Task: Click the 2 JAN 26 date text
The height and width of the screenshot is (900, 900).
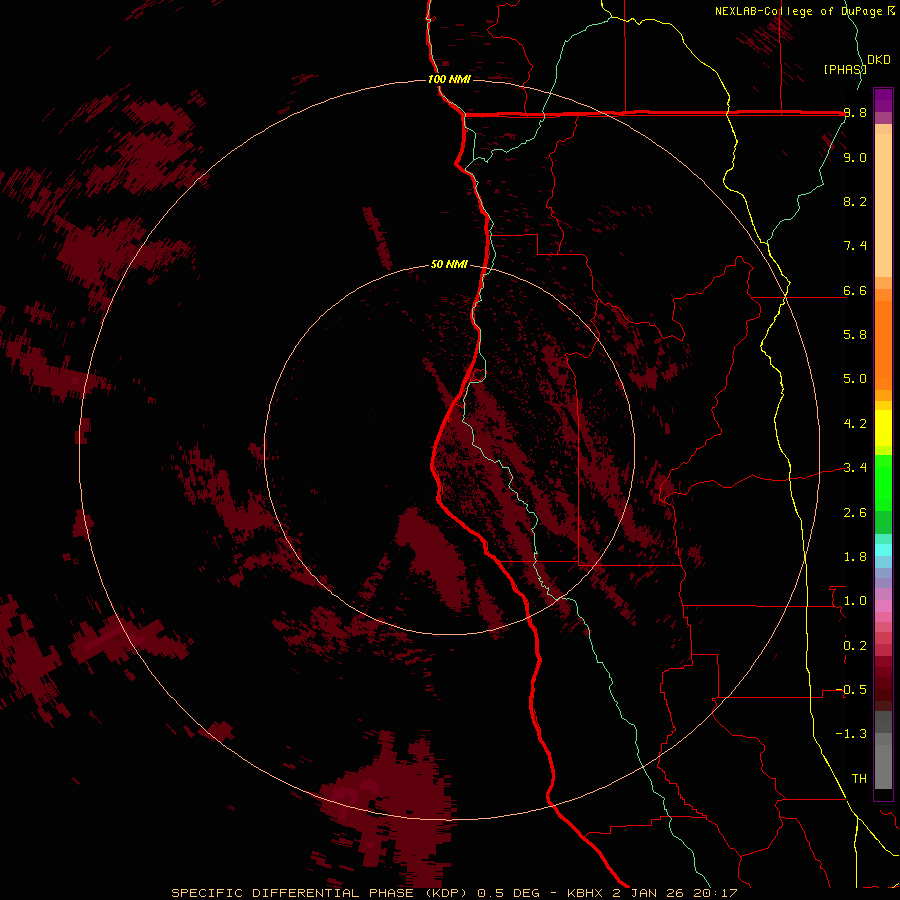Action: tap(648, 893)
